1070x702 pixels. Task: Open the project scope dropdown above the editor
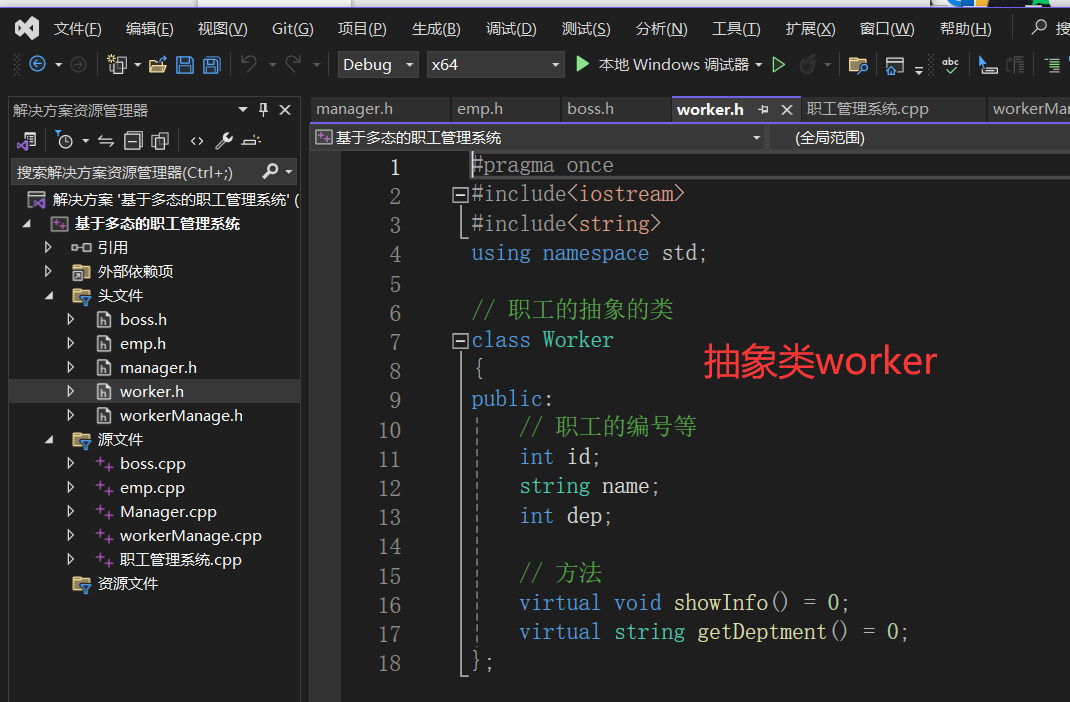coord(538,138)
